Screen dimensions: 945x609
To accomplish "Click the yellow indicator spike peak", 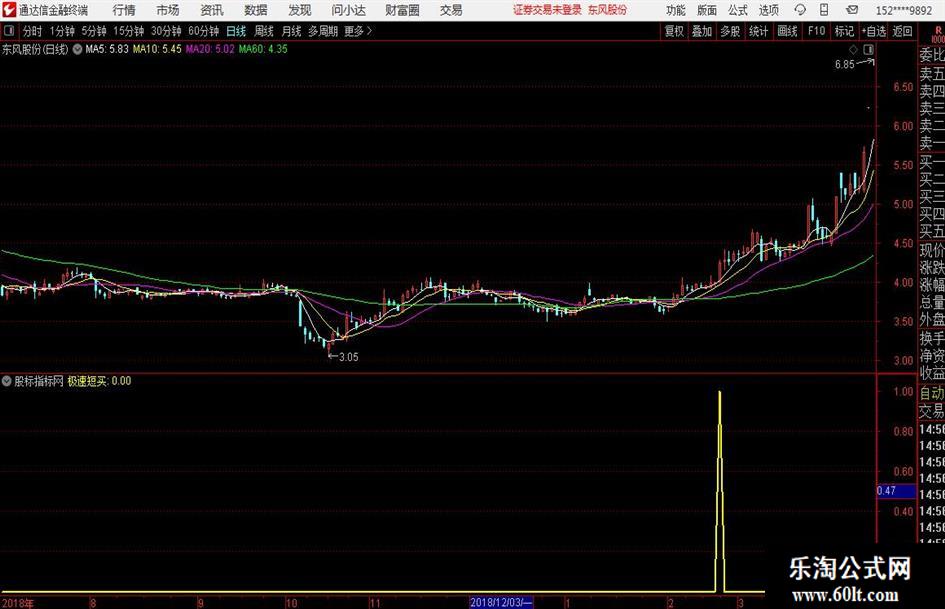I will 720,393.
